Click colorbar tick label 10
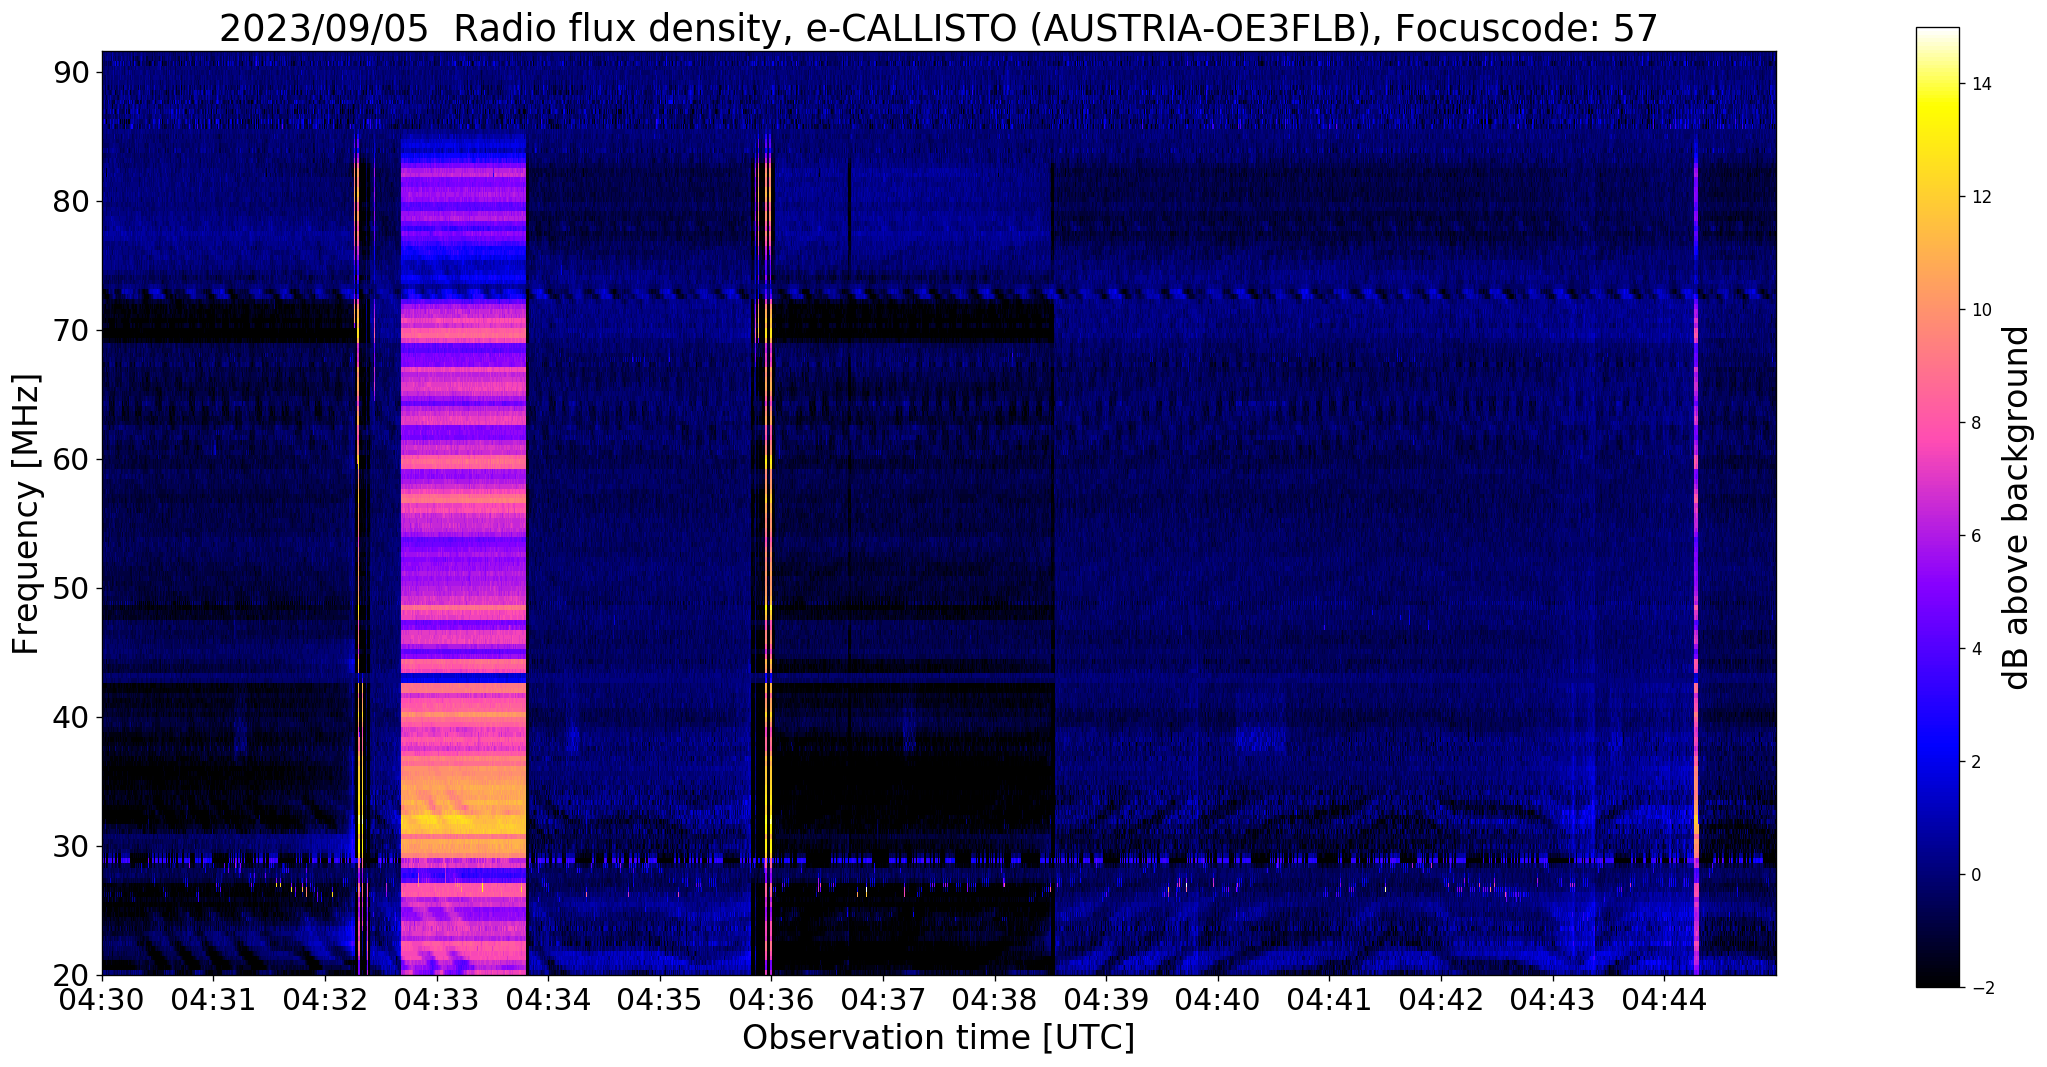2047x1067 pixels. tap(1979, 310)
